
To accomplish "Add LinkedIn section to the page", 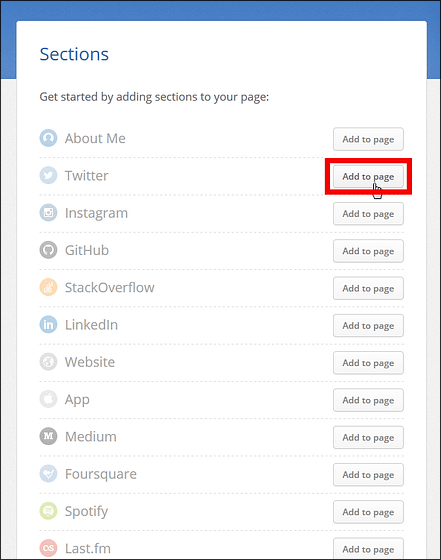I will pos(368,325).
